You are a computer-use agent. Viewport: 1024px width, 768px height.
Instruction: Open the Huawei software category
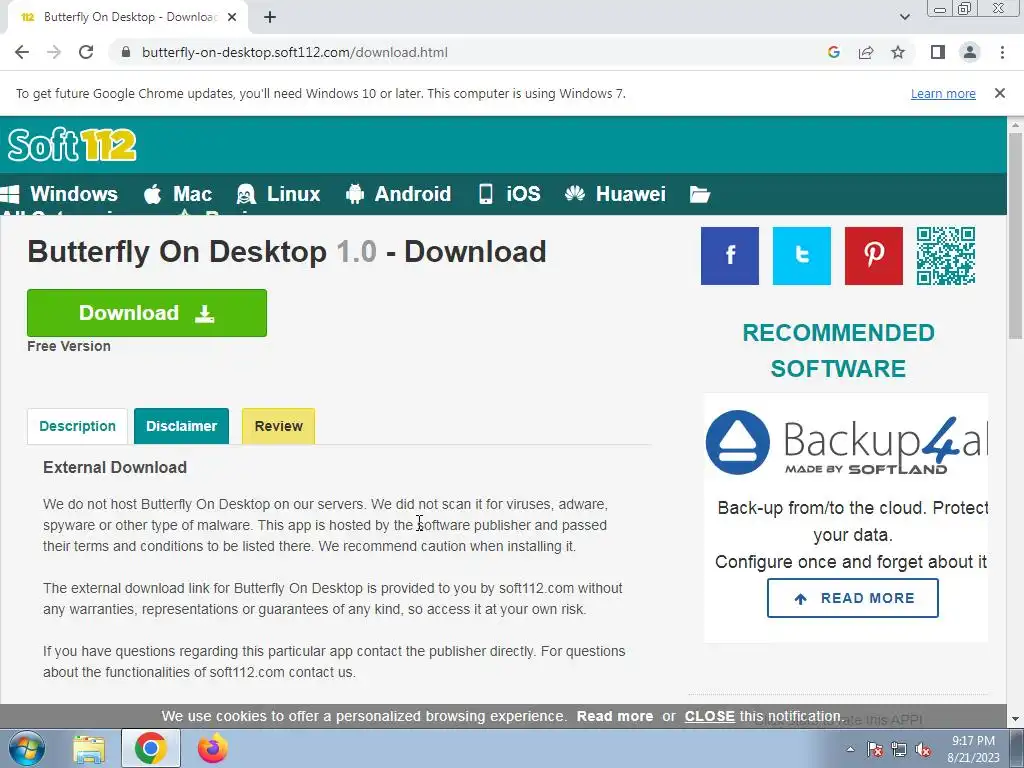615,194
